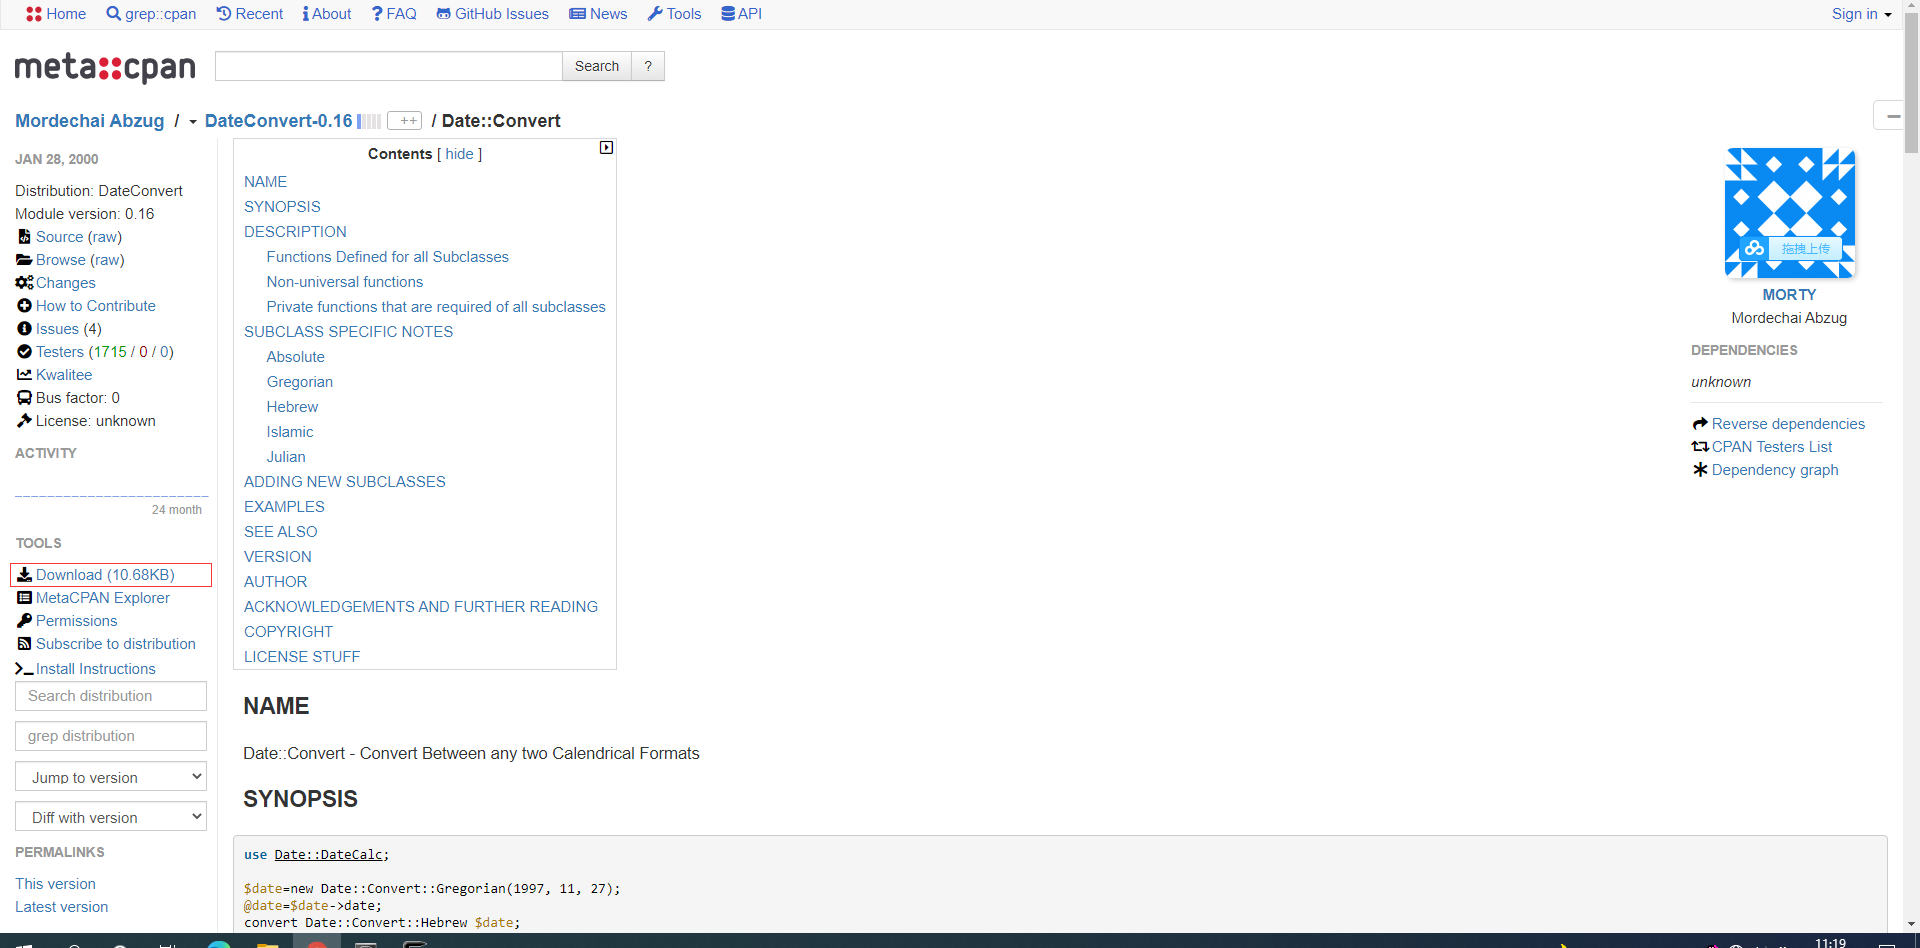The width and height of the screenshot is (1920, 948).
Task: Open the Recent nav item
Action: pyautogui.click(x=250, y=14)
